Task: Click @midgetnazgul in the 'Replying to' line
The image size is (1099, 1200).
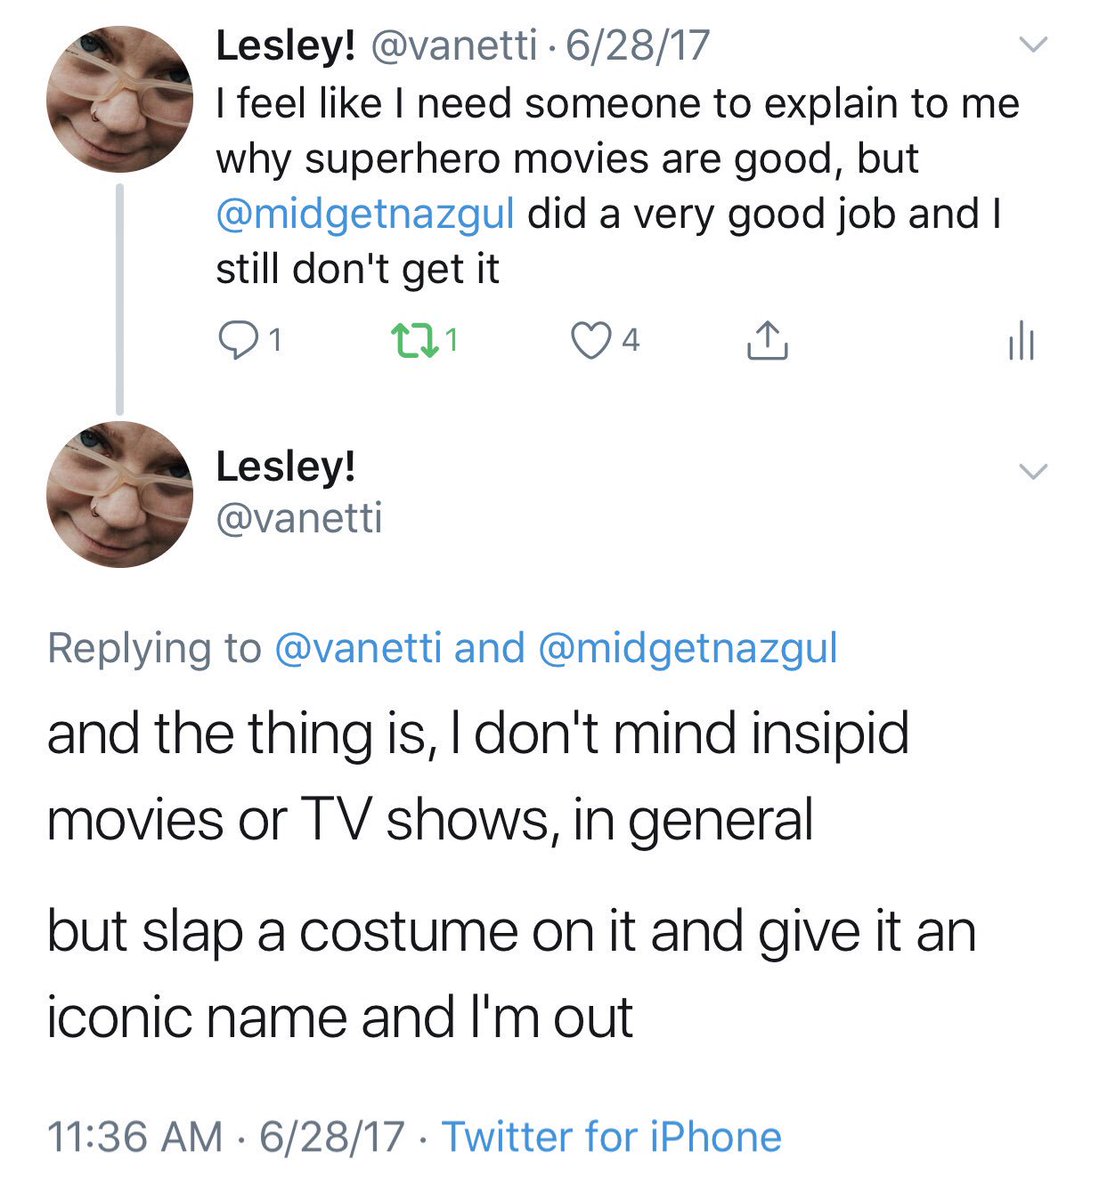Action: click(687, 648)
